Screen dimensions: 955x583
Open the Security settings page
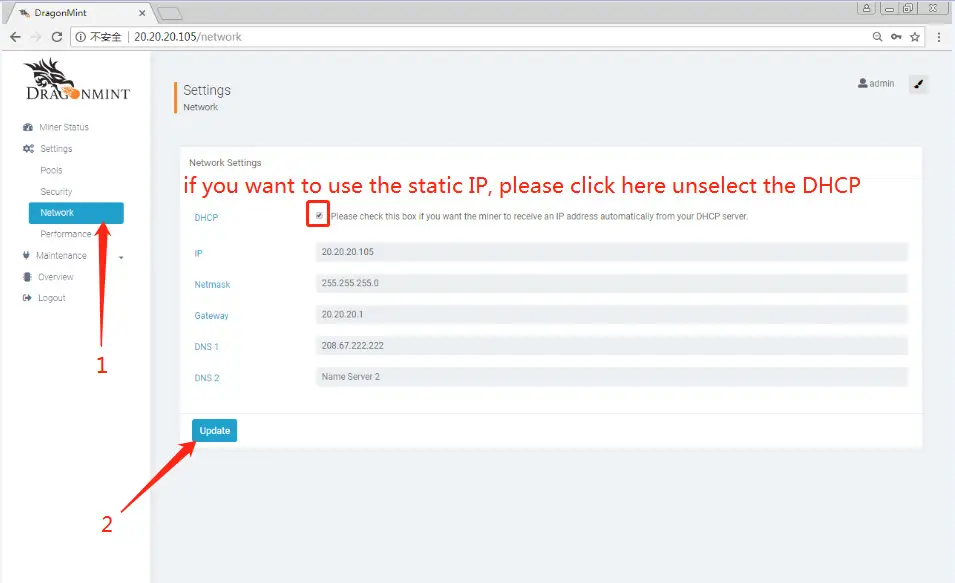click(x=54, y=191)
